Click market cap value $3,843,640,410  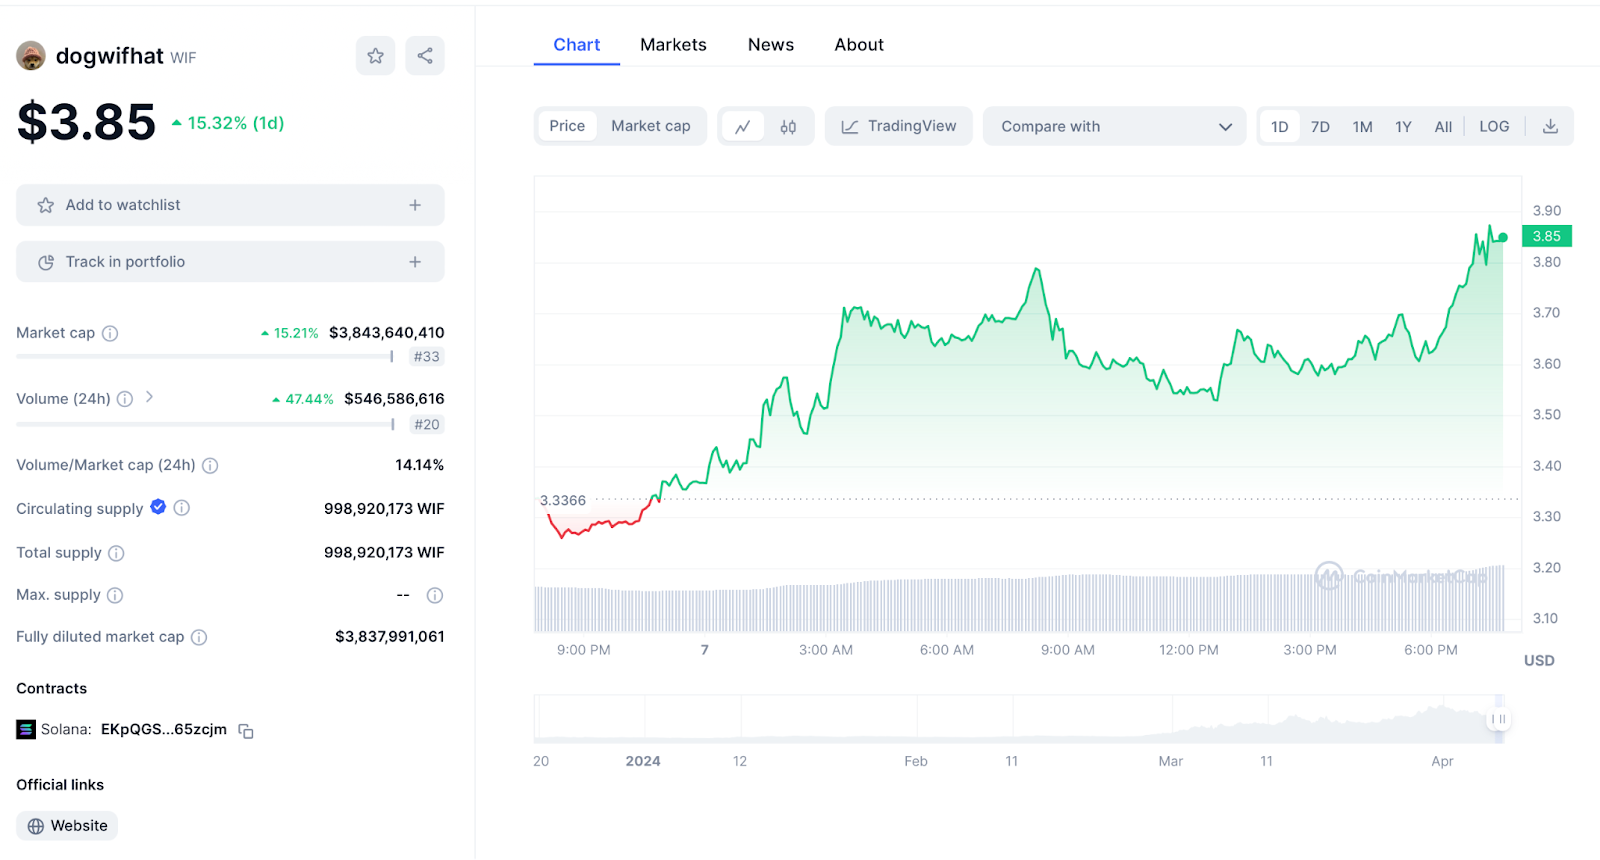387,333
